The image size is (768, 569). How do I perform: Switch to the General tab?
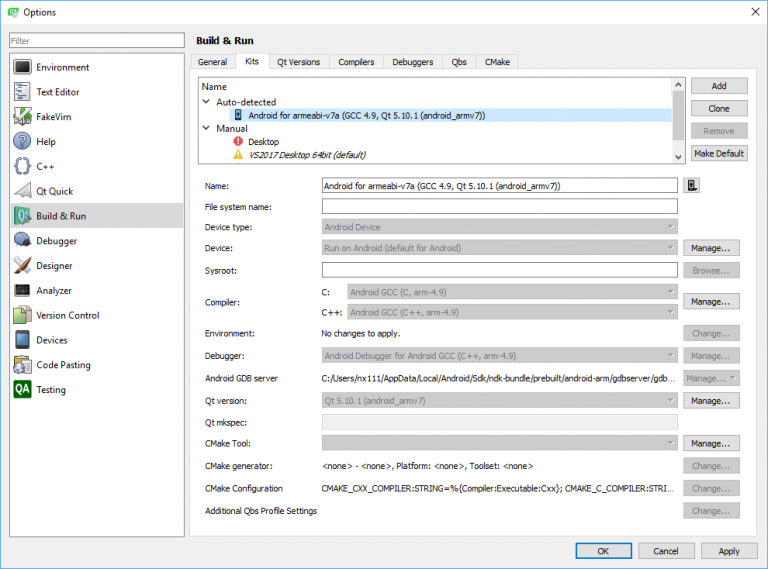[x=212, y=62]
